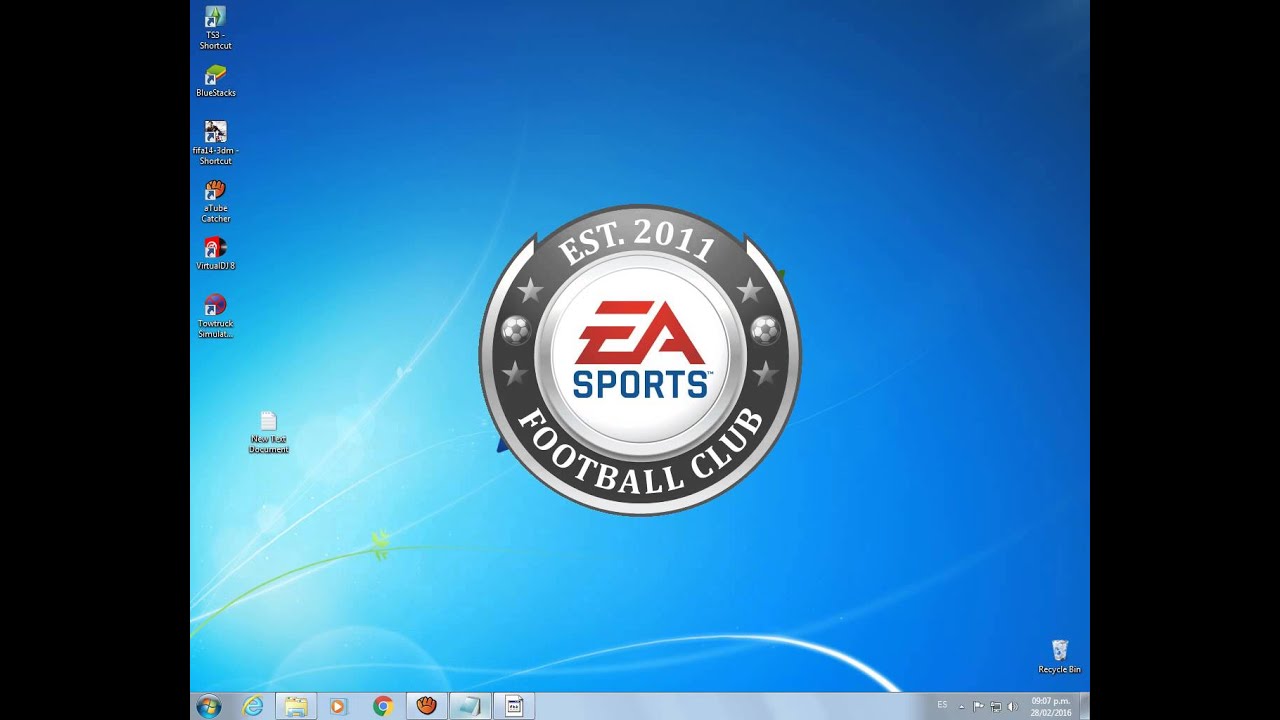Select the BlueStacks desktop icon

[216, 81]
